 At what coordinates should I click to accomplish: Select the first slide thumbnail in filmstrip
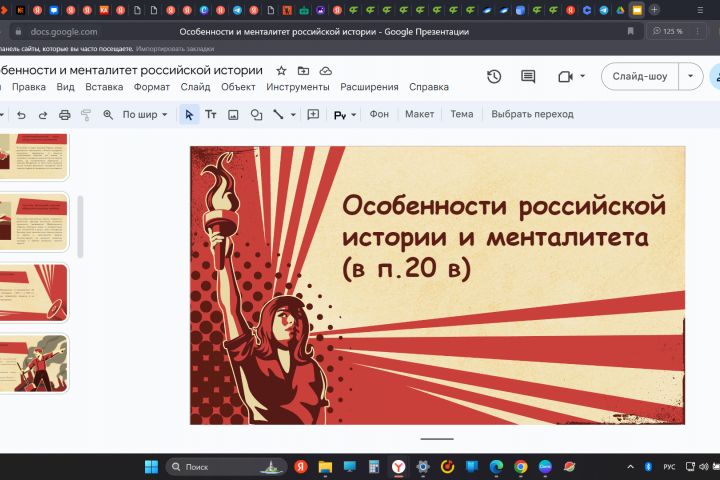[34, 157]
